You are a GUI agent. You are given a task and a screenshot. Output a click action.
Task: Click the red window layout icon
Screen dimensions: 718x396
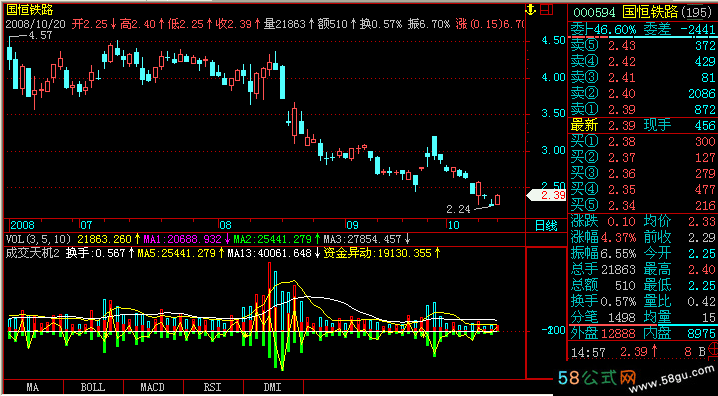click(547, 9)
